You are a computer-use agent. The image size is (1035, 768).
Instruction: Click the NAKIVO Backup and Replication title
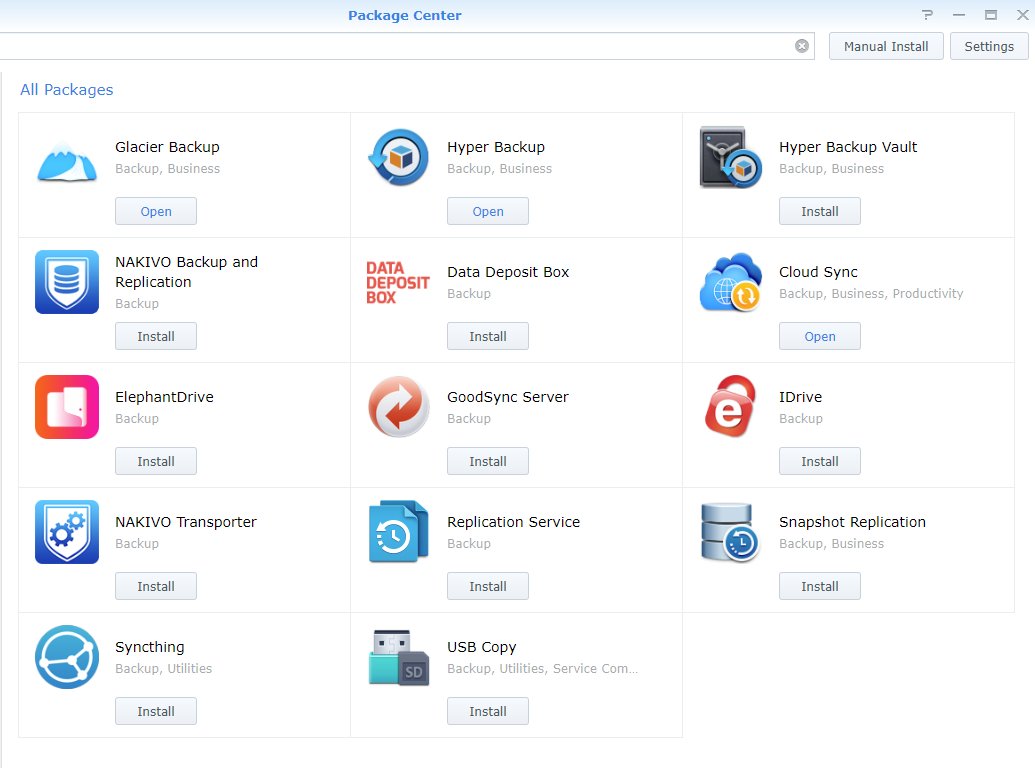tap(187, 272)
